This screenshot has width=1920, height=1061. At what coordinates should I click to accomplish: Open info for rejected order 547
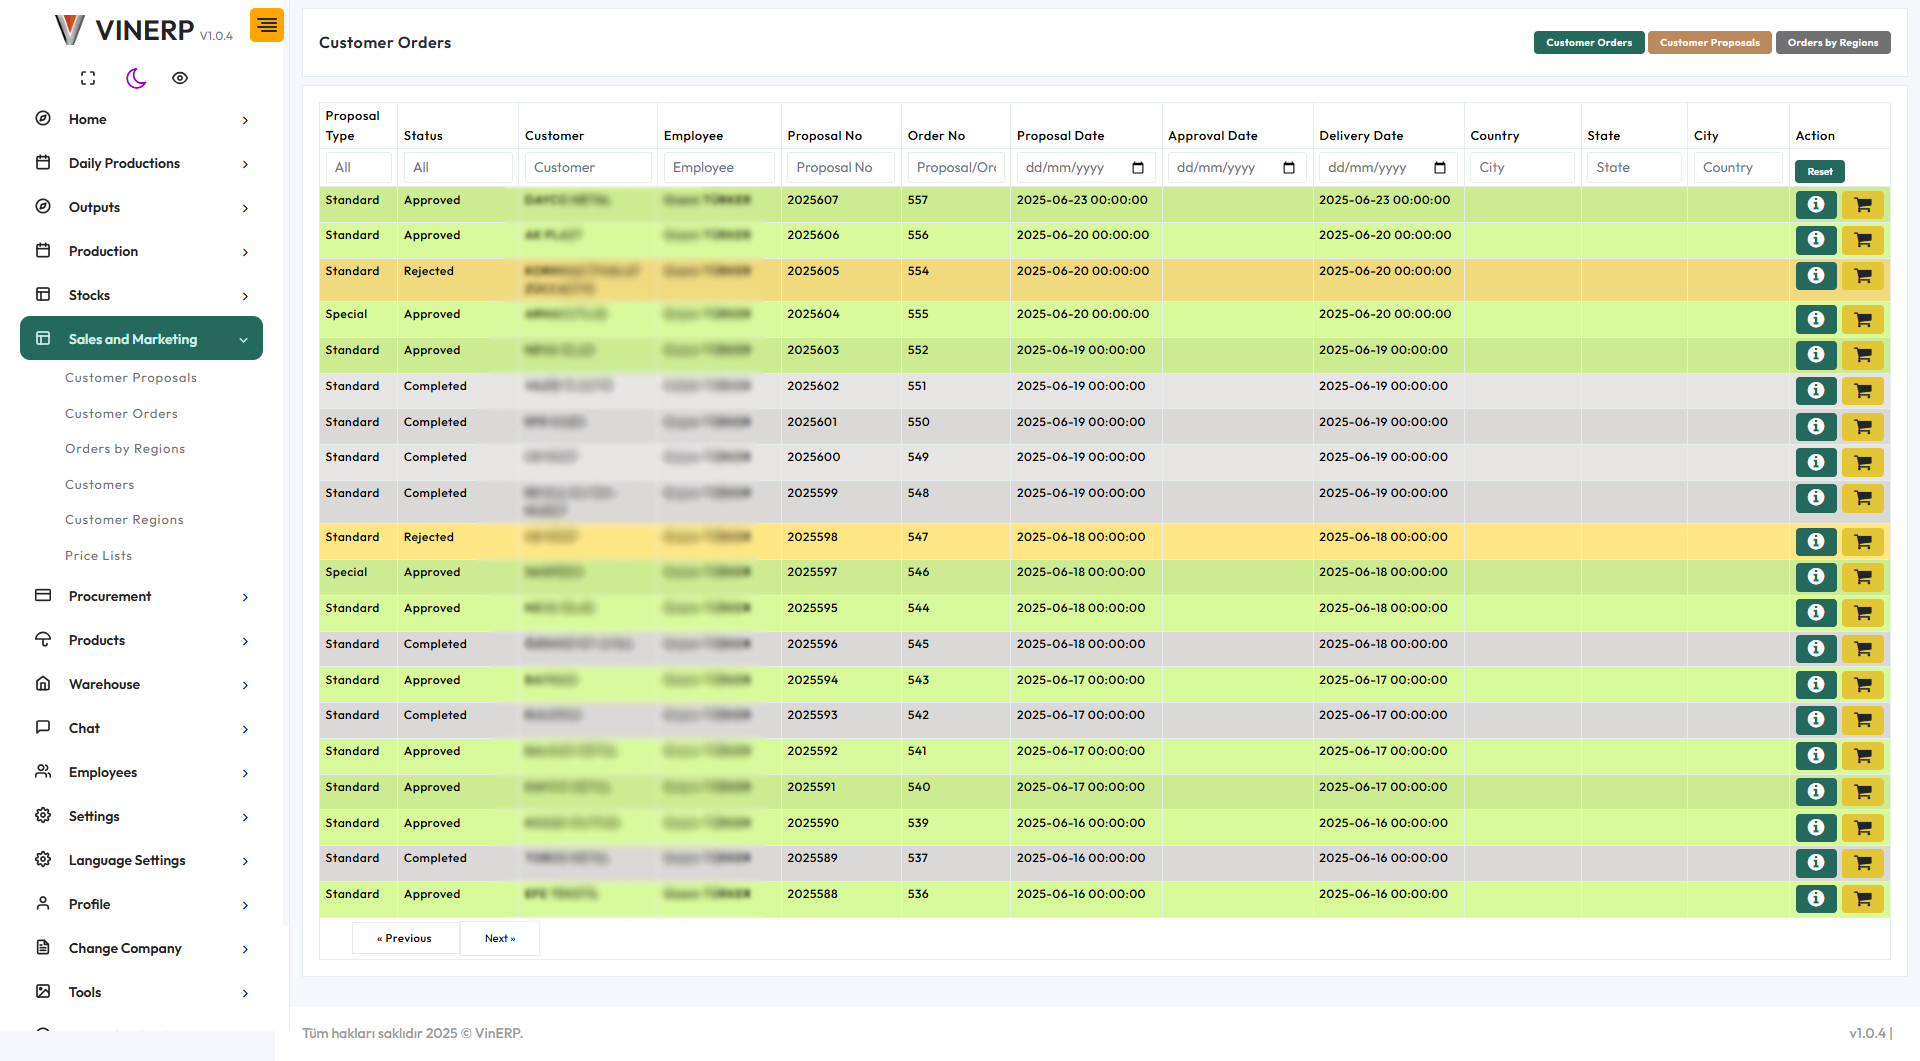1816,542
